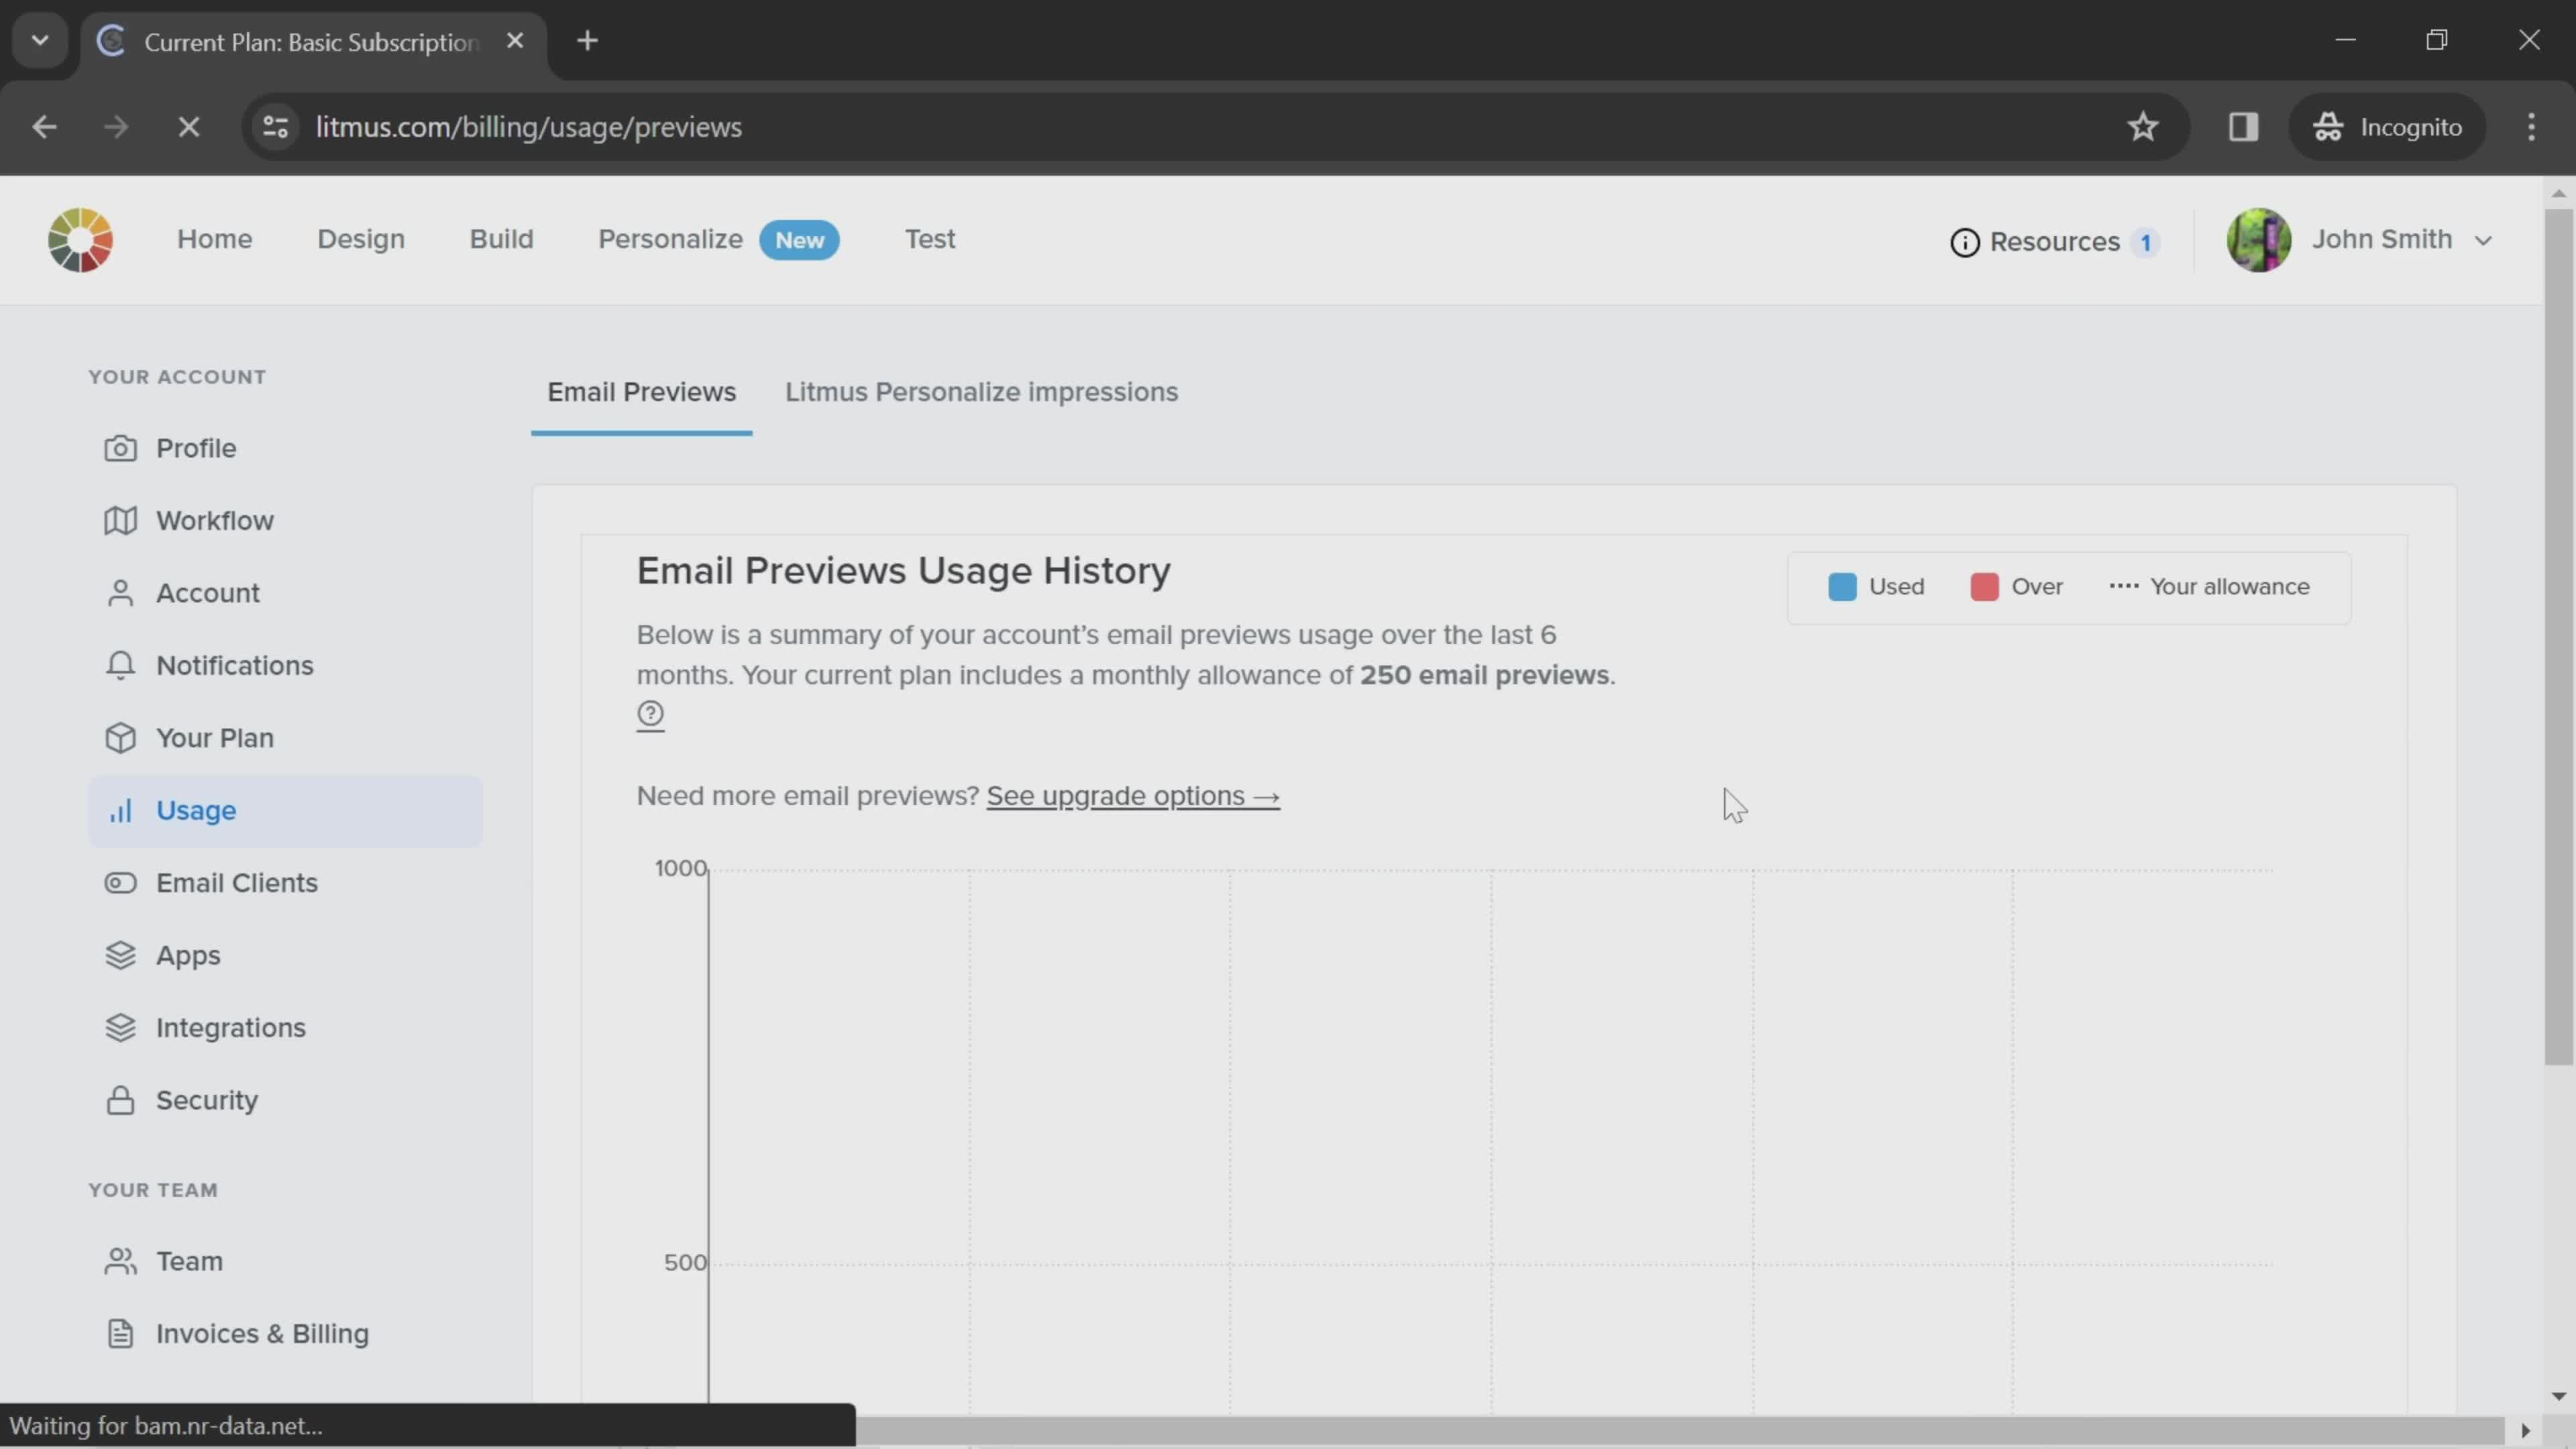Click the Your Plan sidebar item
2576x1449 pixels.
click(x=214, y=738)
